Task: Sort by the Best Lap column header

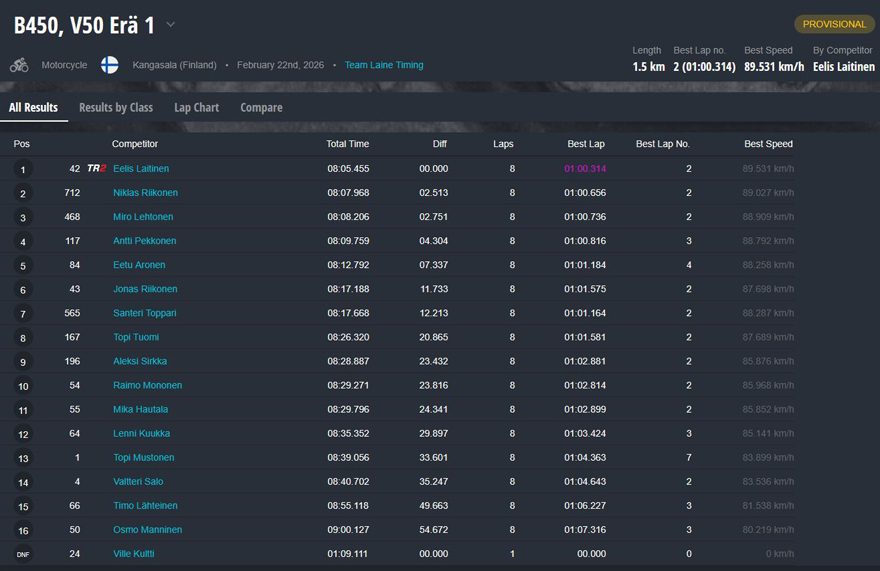Action: pos(585,144)
